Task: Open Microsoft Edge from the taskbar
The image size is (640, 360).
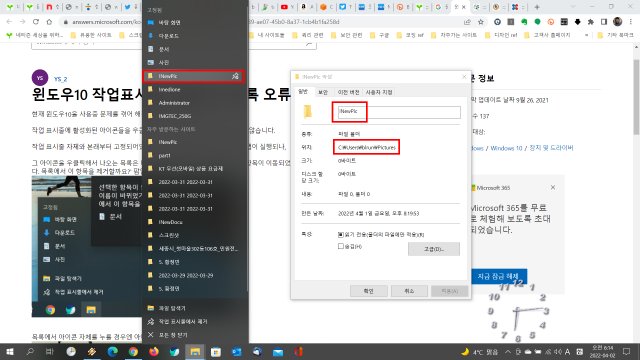Action: pyautogui.click(x=113, y=351)
